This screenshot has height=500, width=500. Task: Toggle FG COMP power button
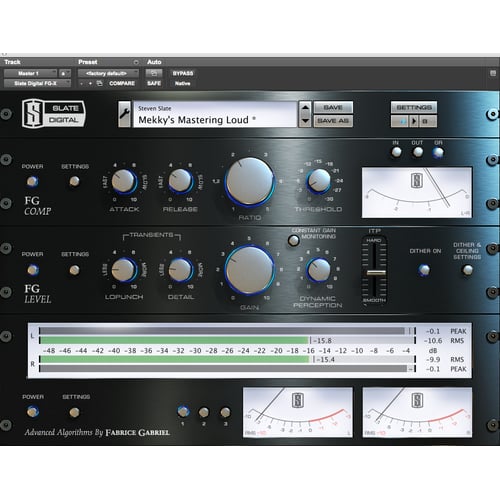click(x=32, y=181)
